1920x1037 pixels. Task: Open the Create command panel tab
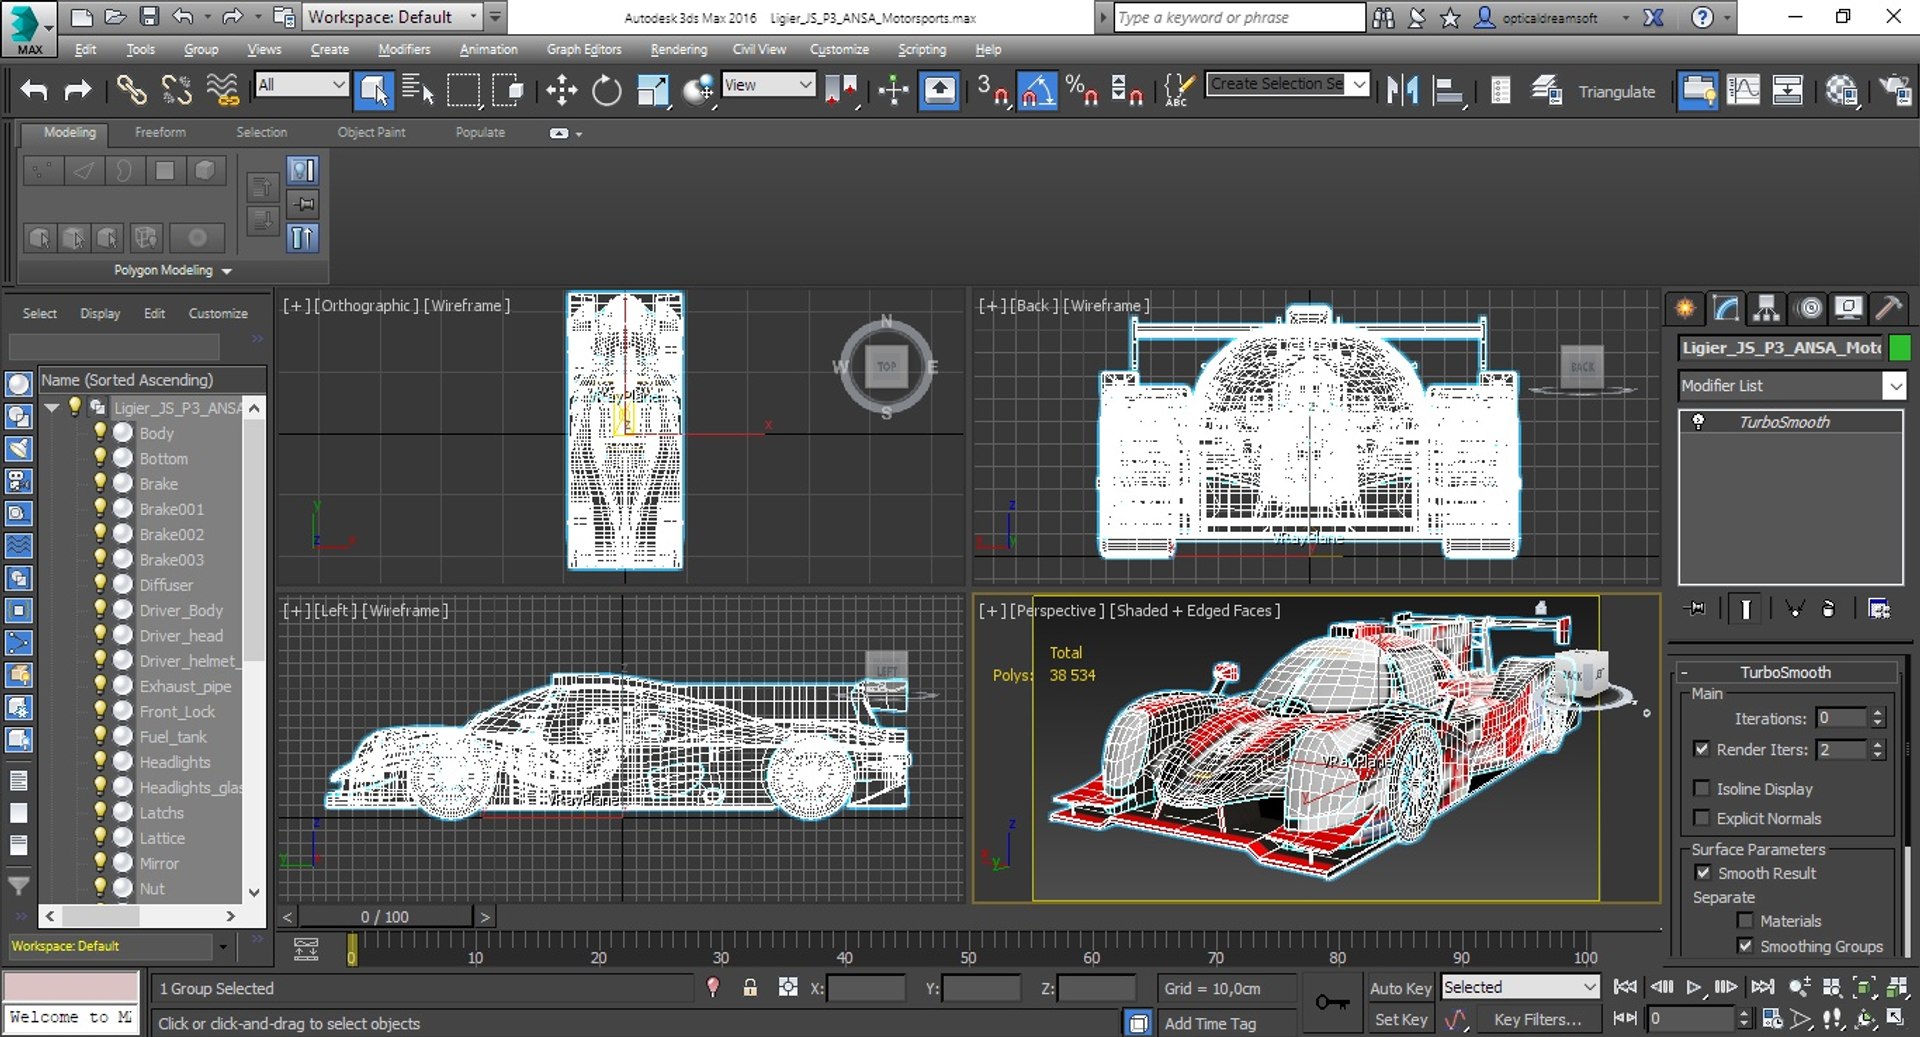(x=1685, y=308)
